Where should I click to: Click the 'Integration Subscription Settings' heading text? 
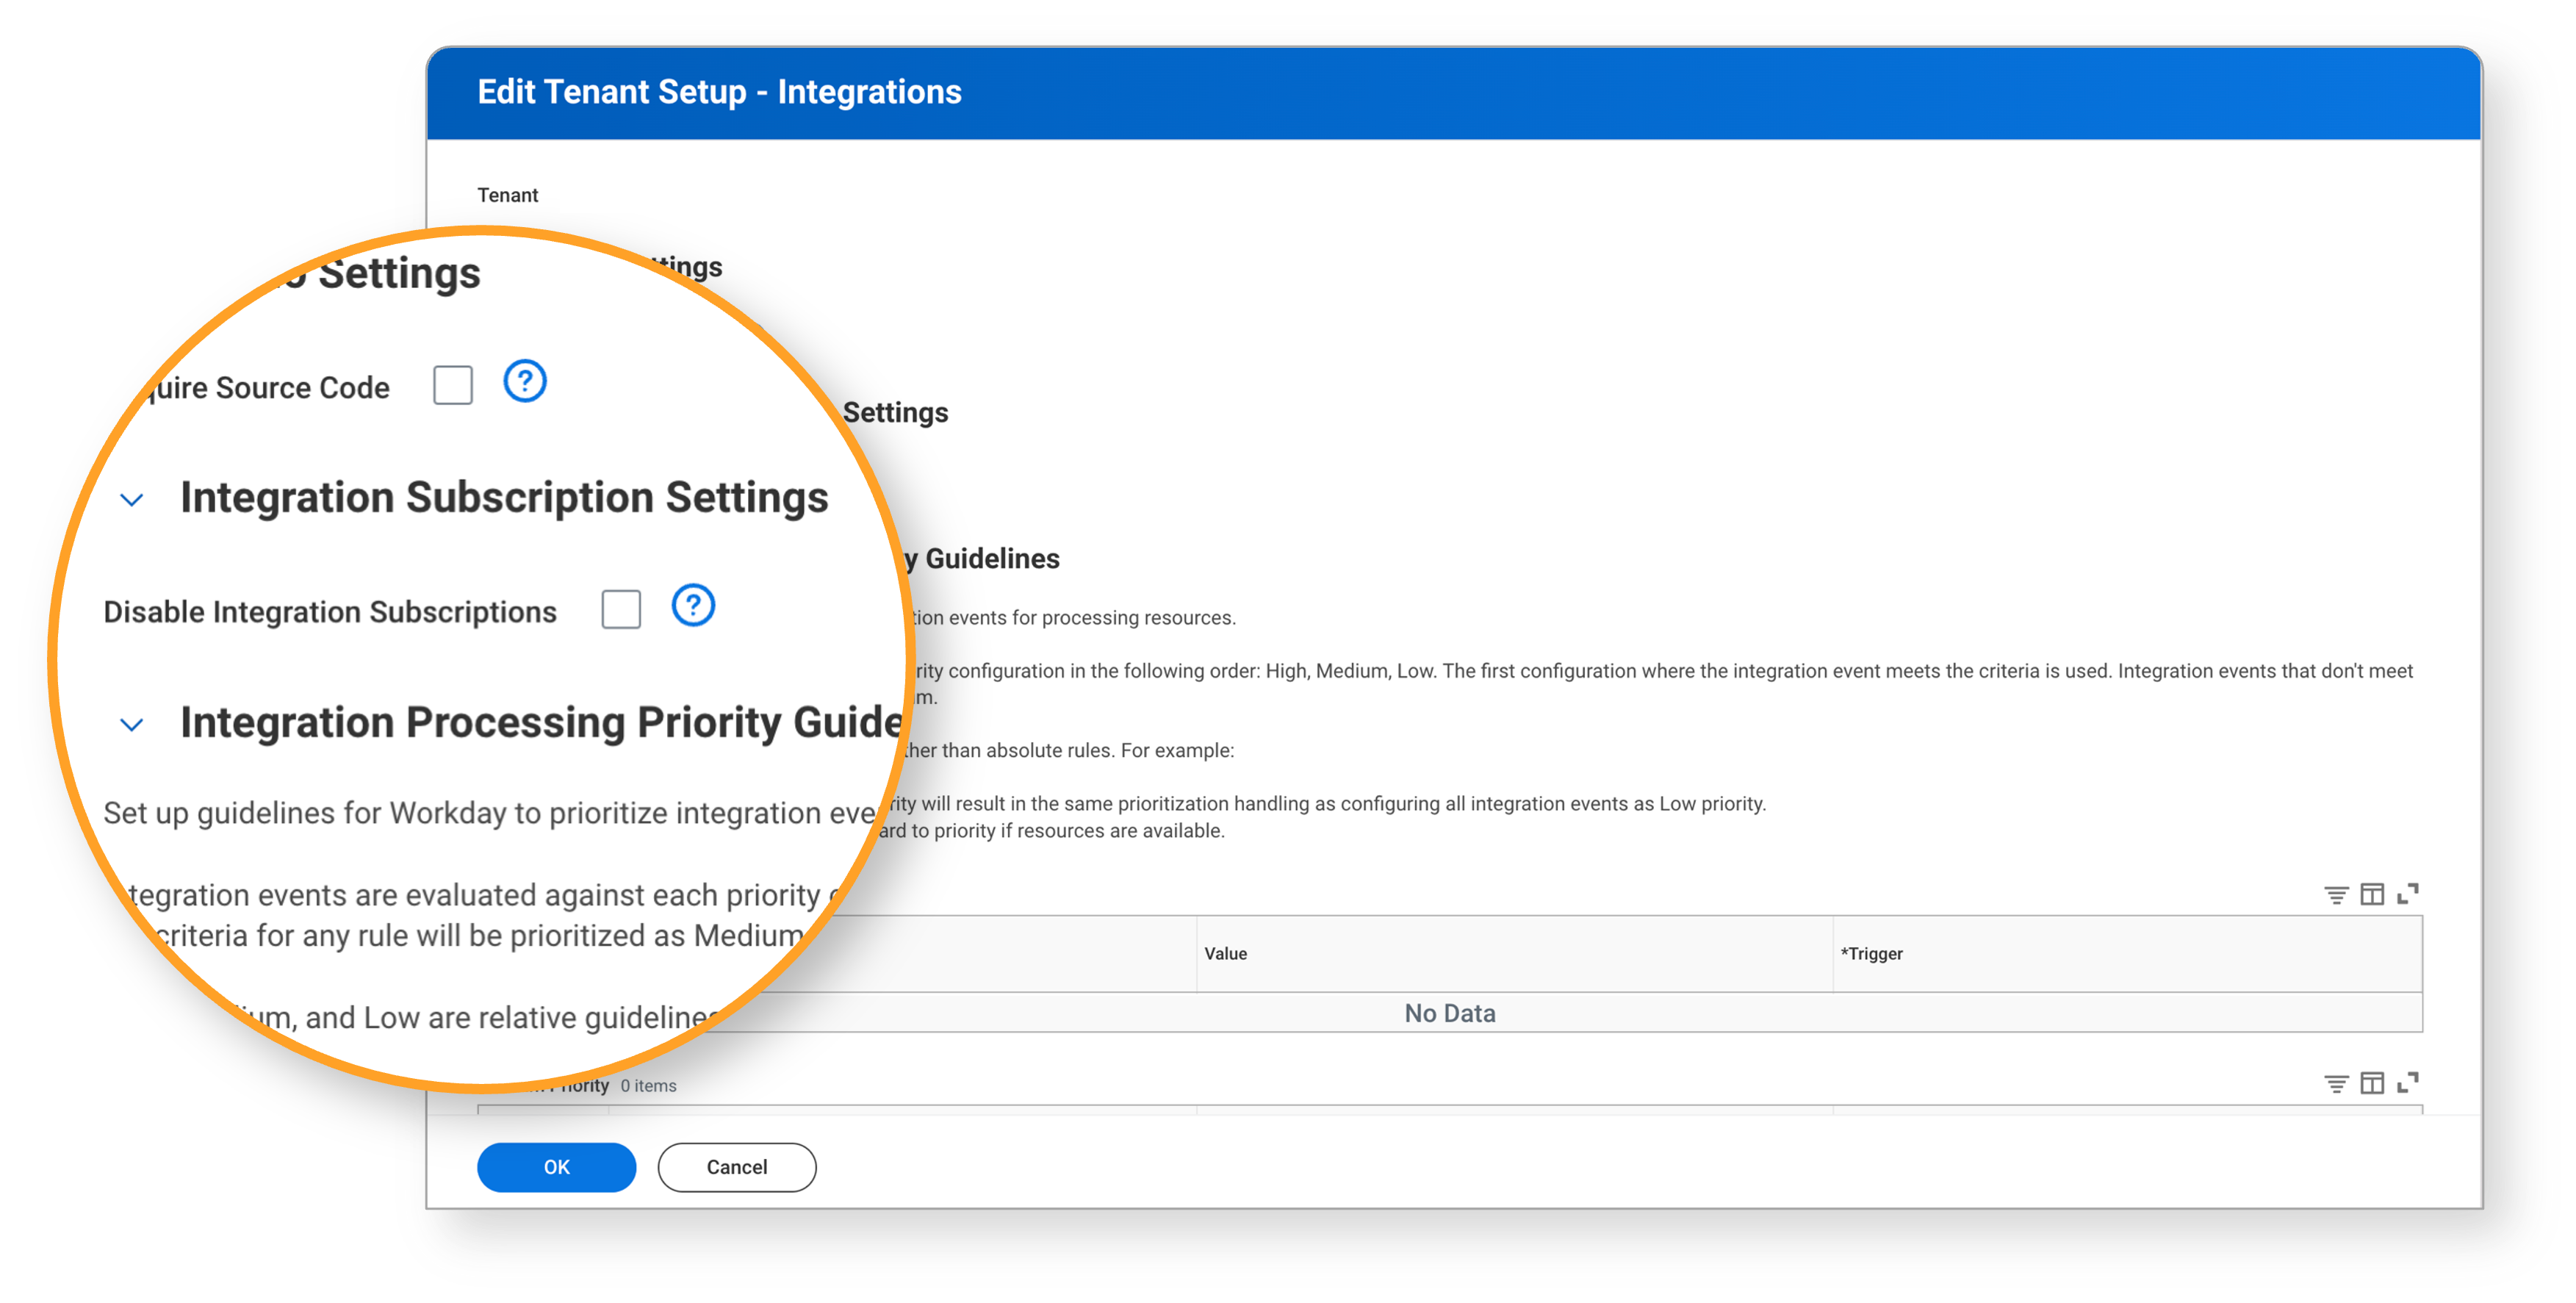click(504, 497)
